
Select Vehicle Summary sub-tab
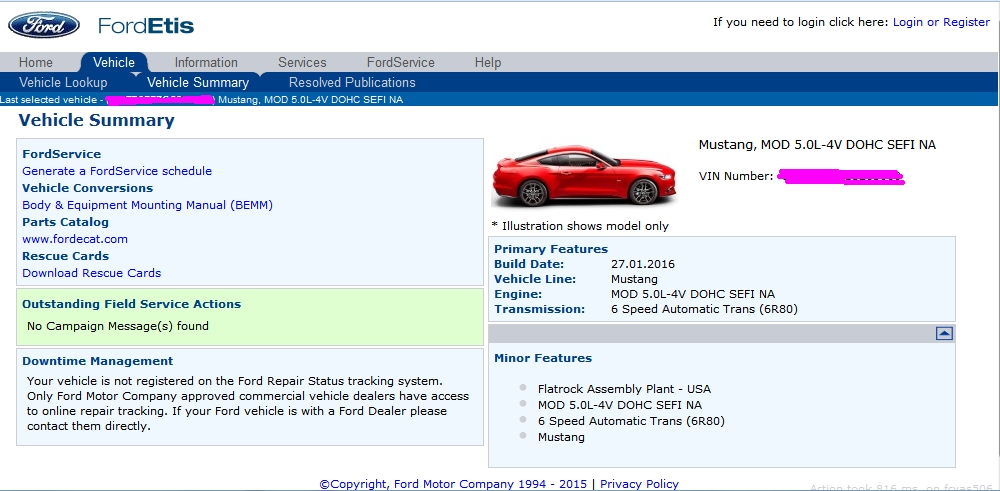point(198,82)
